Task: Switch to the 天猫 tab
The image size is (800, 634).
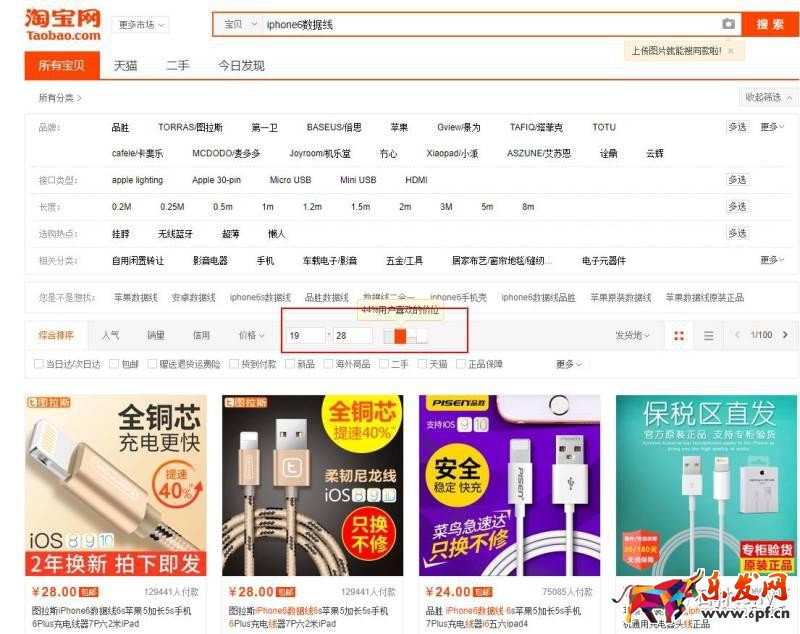Action: (125, 66)
